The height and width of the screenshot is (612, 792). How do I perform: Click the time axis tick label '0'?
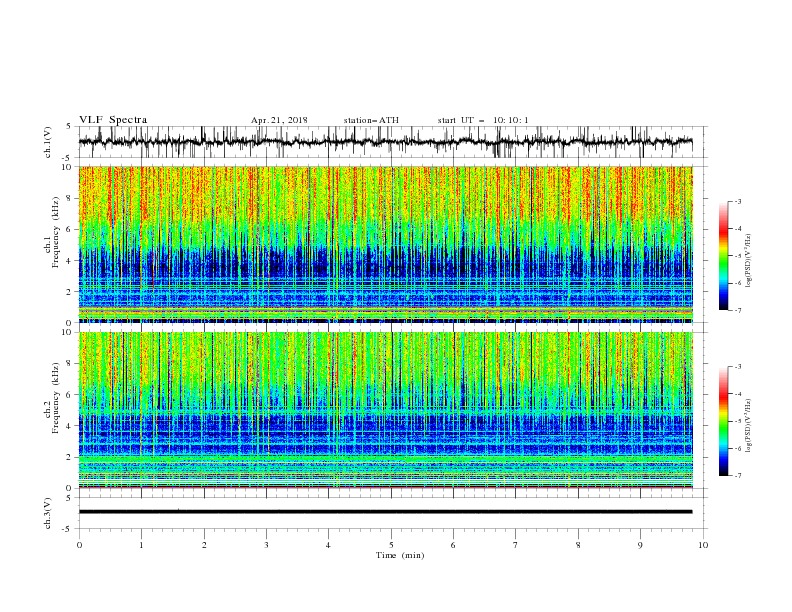(x=79, y=545)
